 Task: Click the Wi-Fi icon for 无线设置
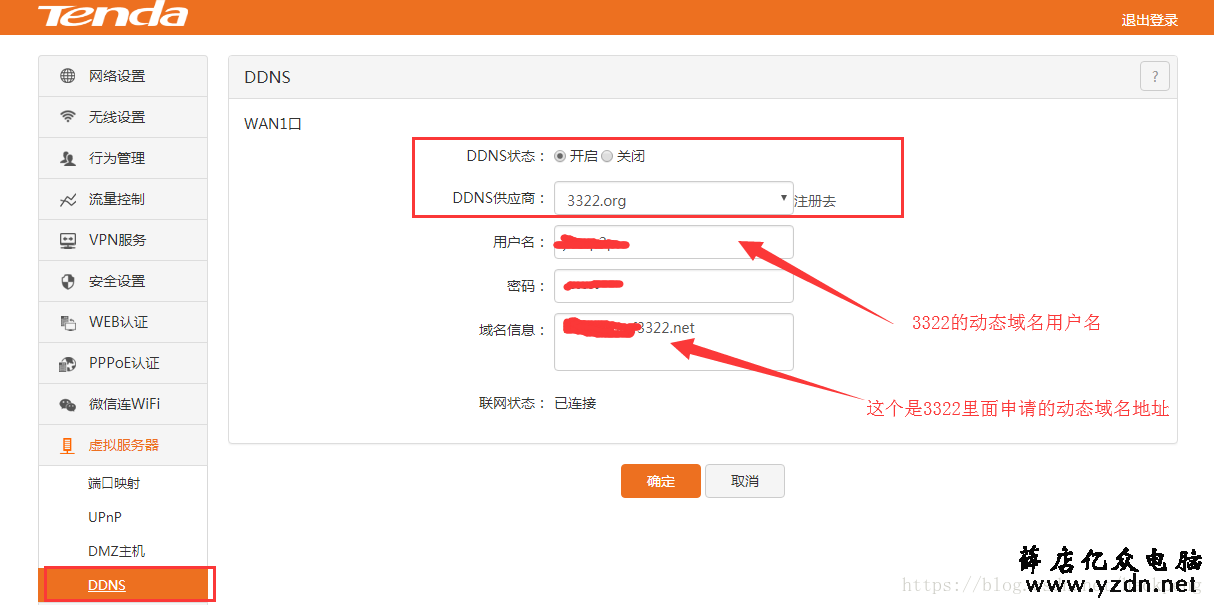pos(68,117)
